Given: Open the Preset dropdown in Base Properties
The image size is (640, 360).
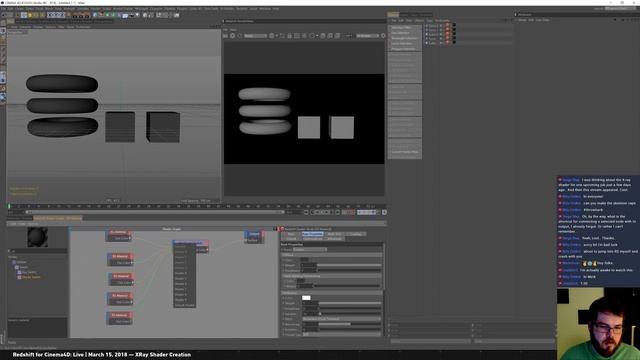Looking at the screenshot, I should (310, 249).
